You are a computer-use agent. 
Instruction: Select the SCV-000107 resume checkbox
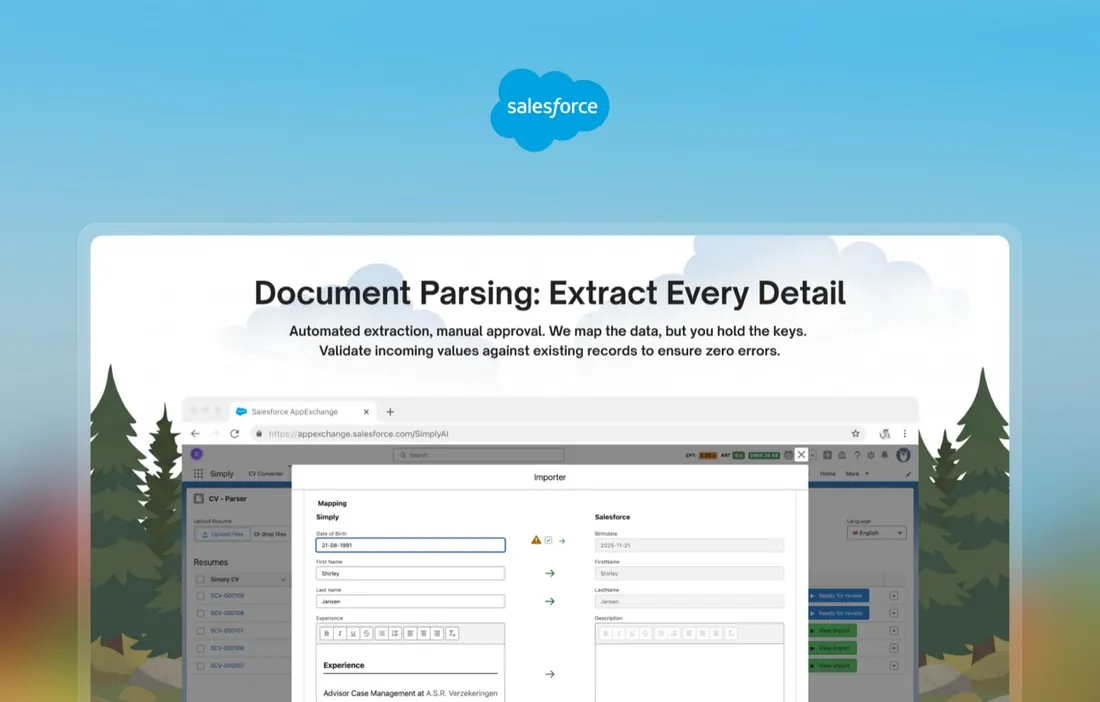[x=201, y=630]
